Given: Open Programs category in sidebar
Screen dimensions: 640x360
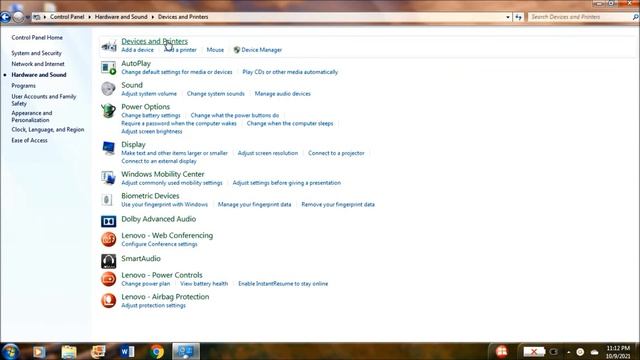Looking at the screenshot, I should (x=23, y=86).
